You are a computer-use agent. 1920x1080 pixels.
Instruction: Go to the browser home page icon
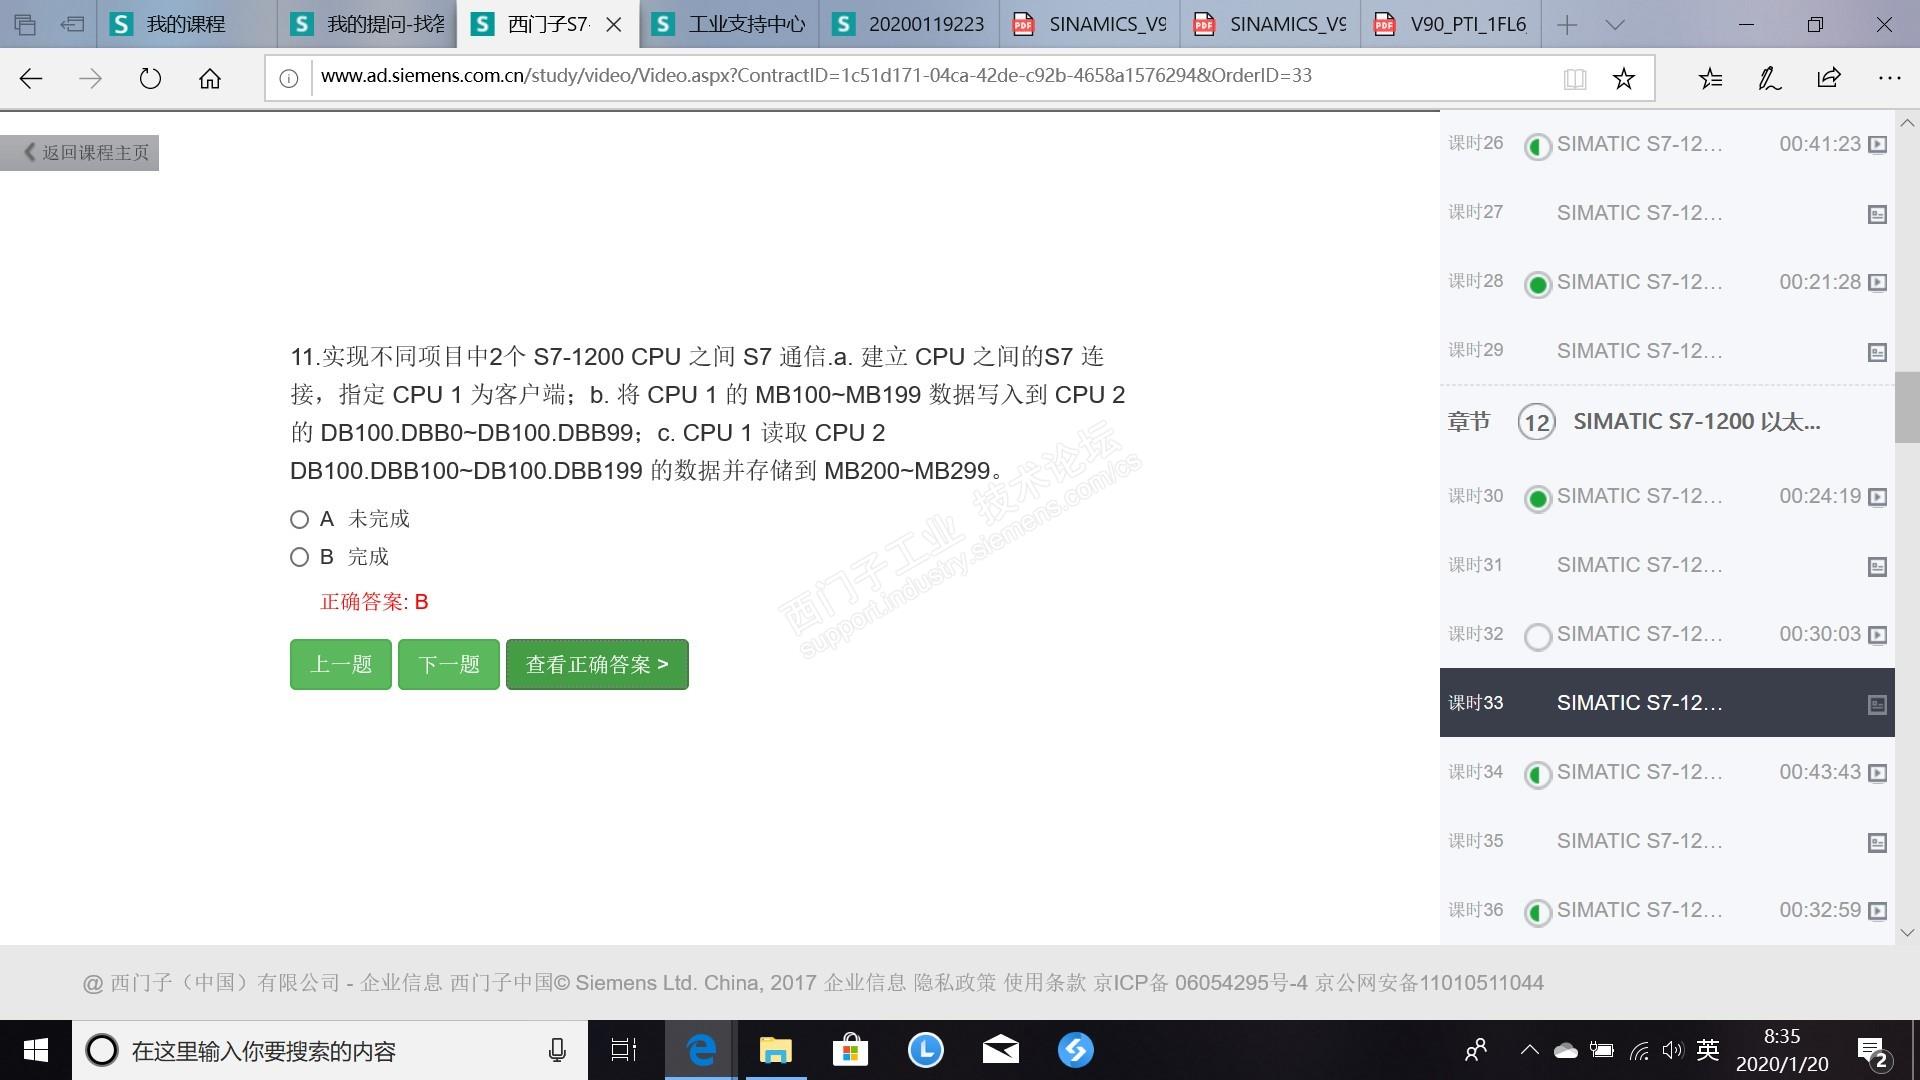[x=210, y=78]
